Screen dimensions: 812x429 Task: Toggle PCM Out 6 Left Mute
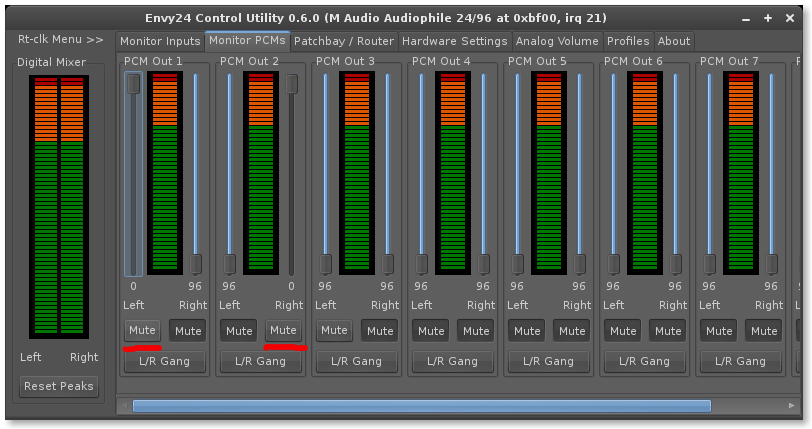622,331
